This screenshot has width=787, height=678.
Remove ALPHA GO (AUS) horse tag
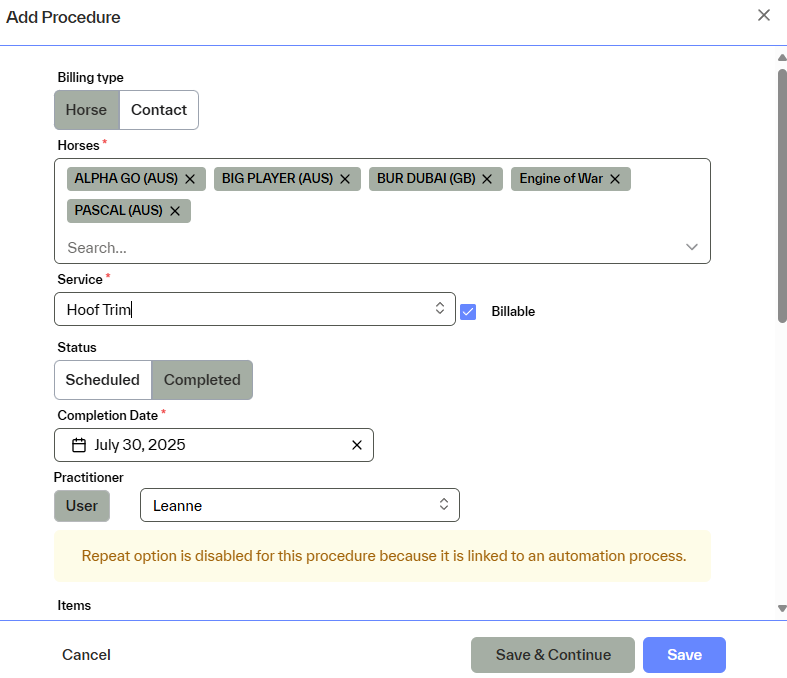190,179
